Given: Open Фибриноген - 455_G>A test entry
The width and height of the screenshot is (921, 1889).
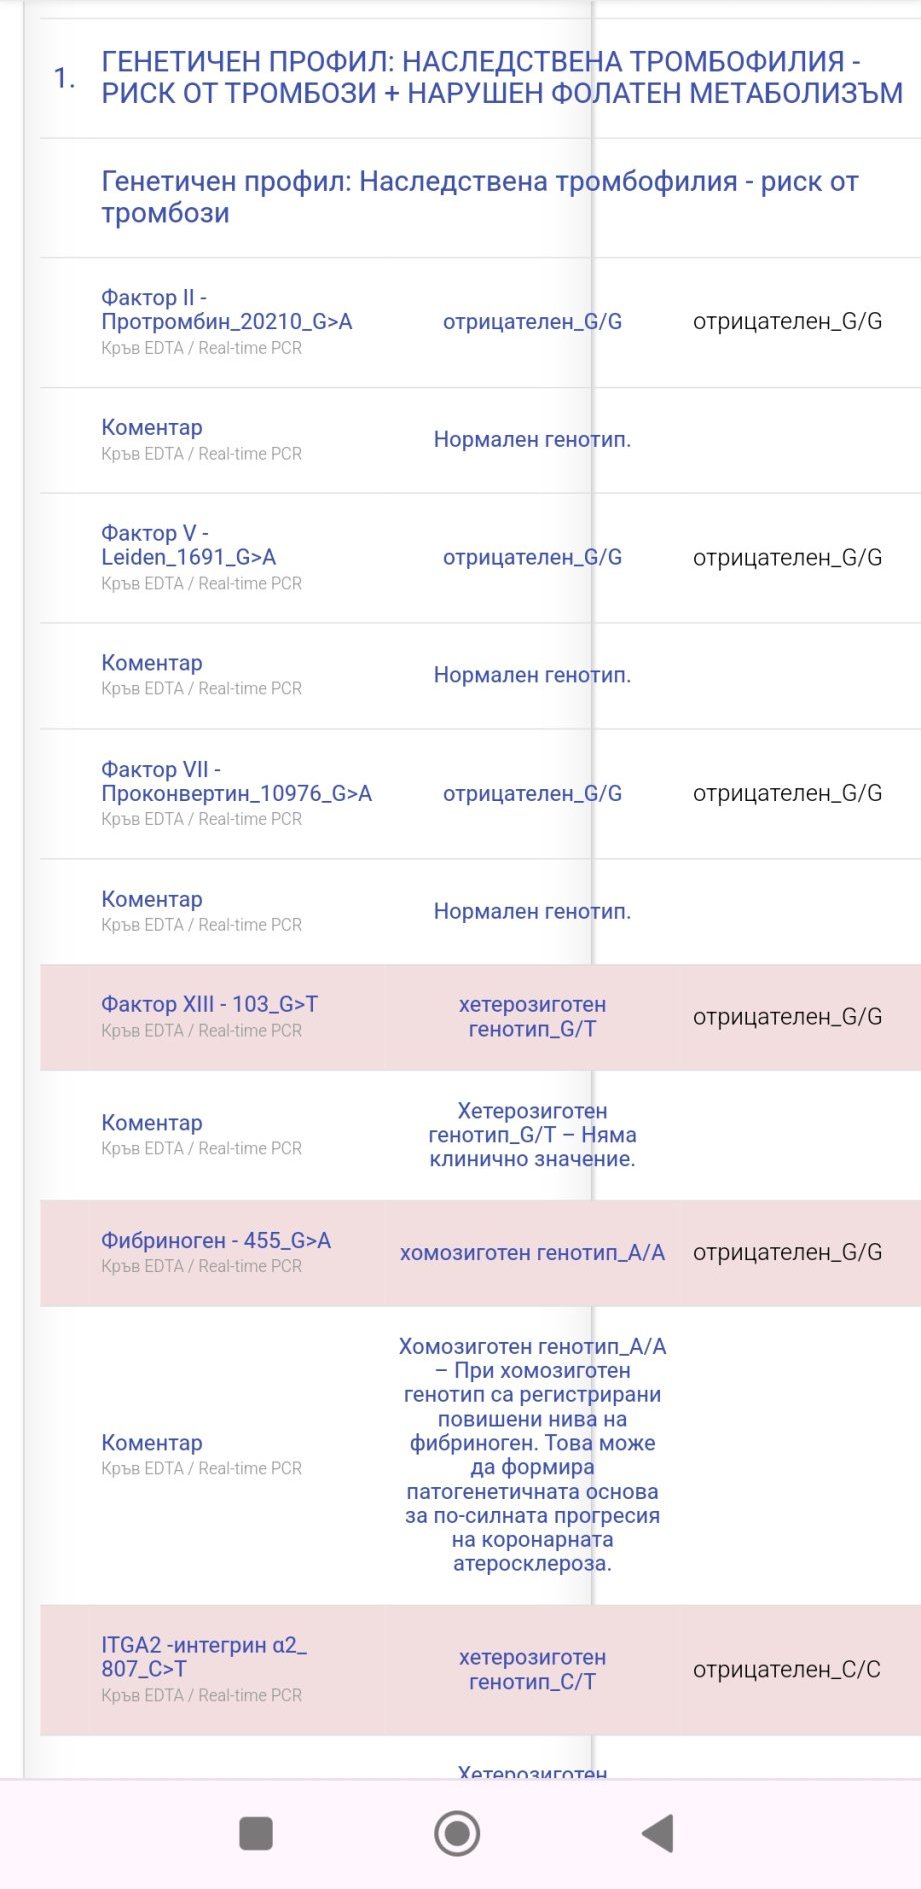Looking at the screenshot, I should pyautogui.click(x=216, y=1240).
